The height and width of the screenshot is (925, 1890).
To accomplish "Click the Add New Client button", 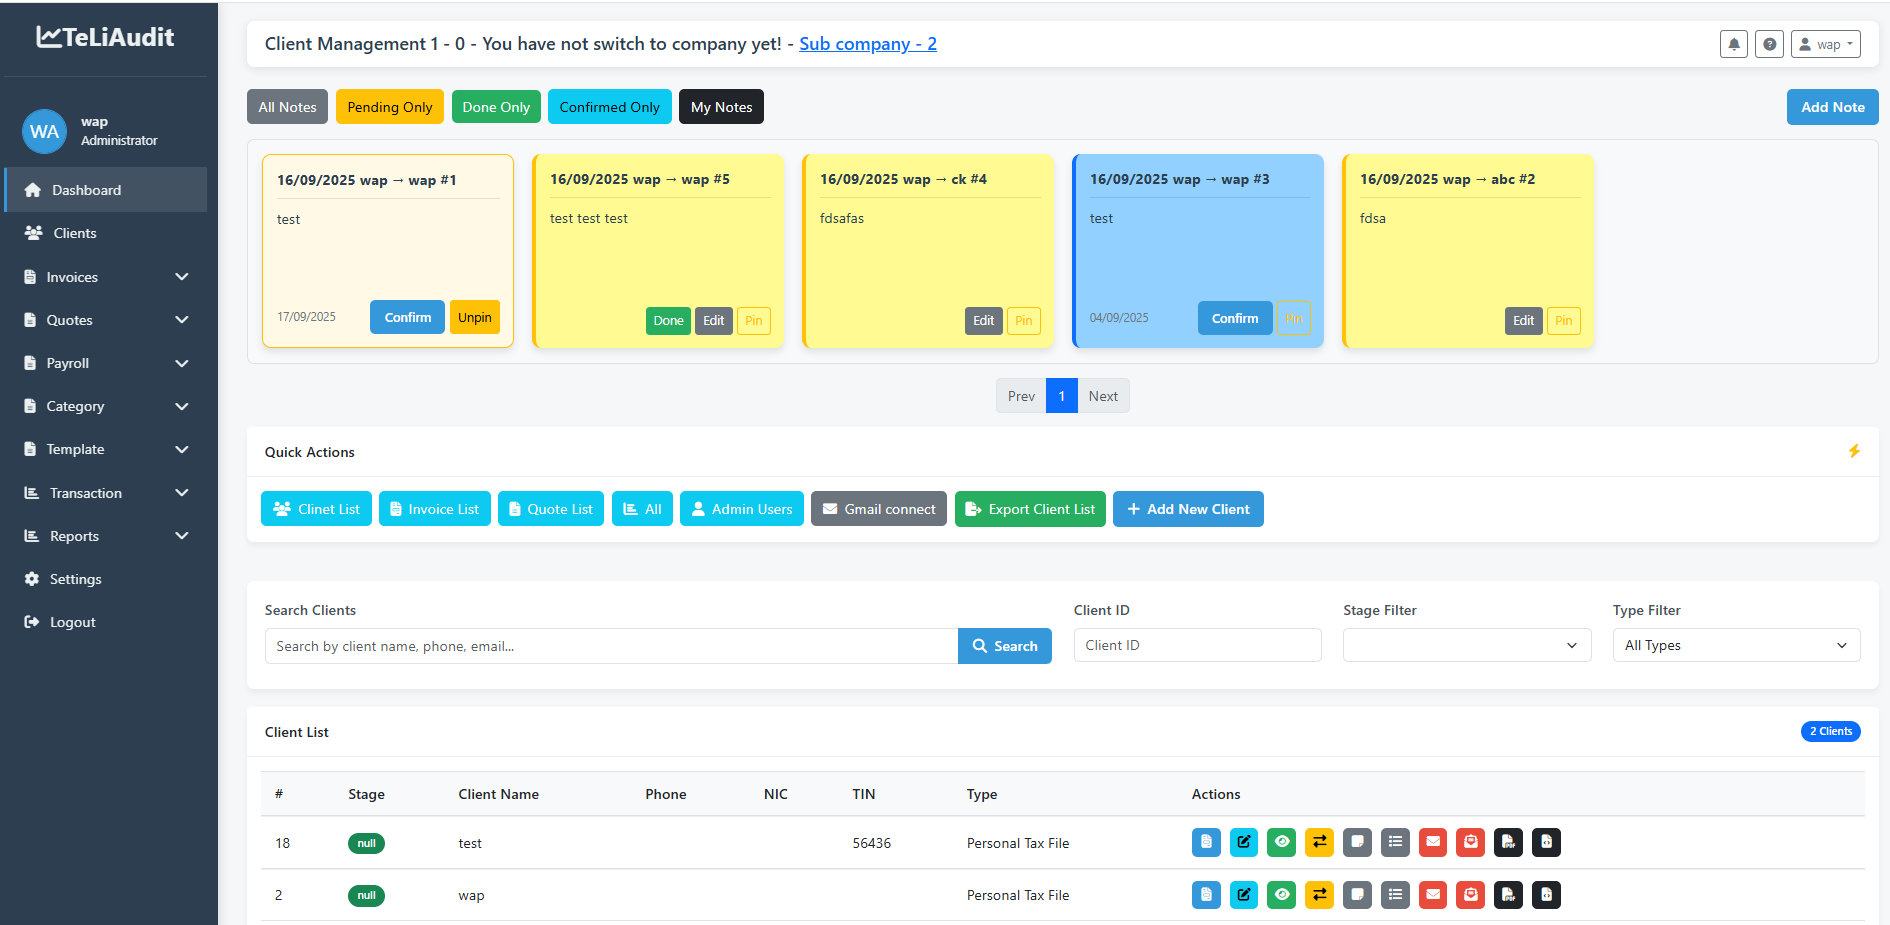I will [1188, 508].
